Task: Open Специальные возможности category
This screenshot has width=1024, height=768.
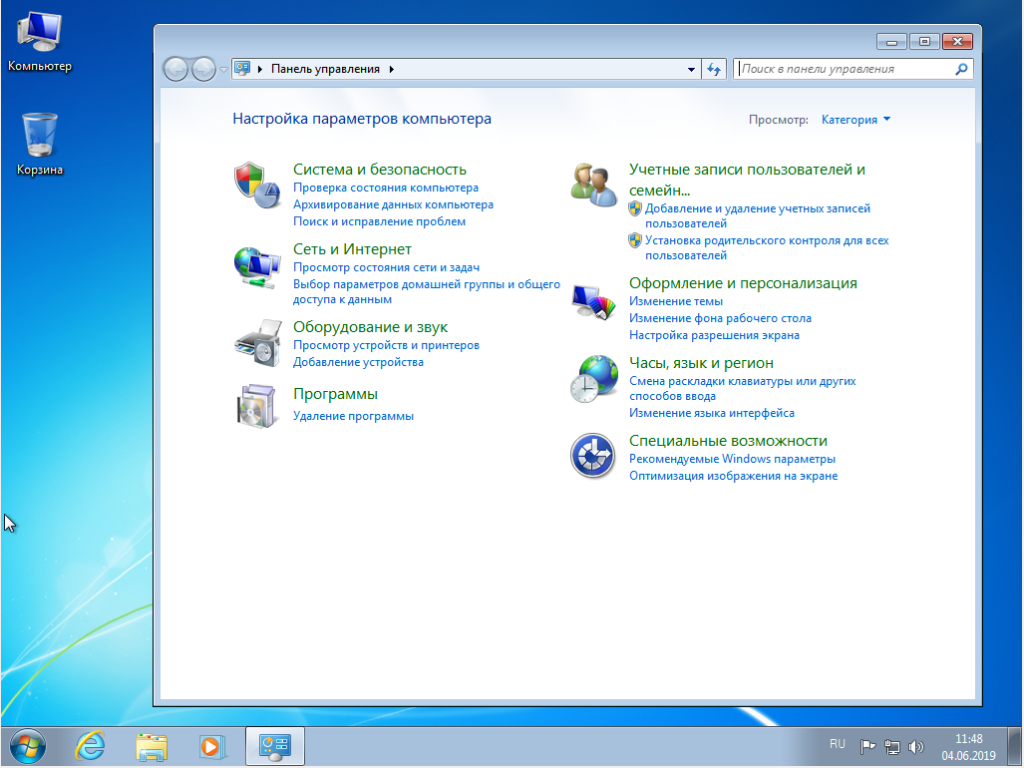Action: [728, 441]
